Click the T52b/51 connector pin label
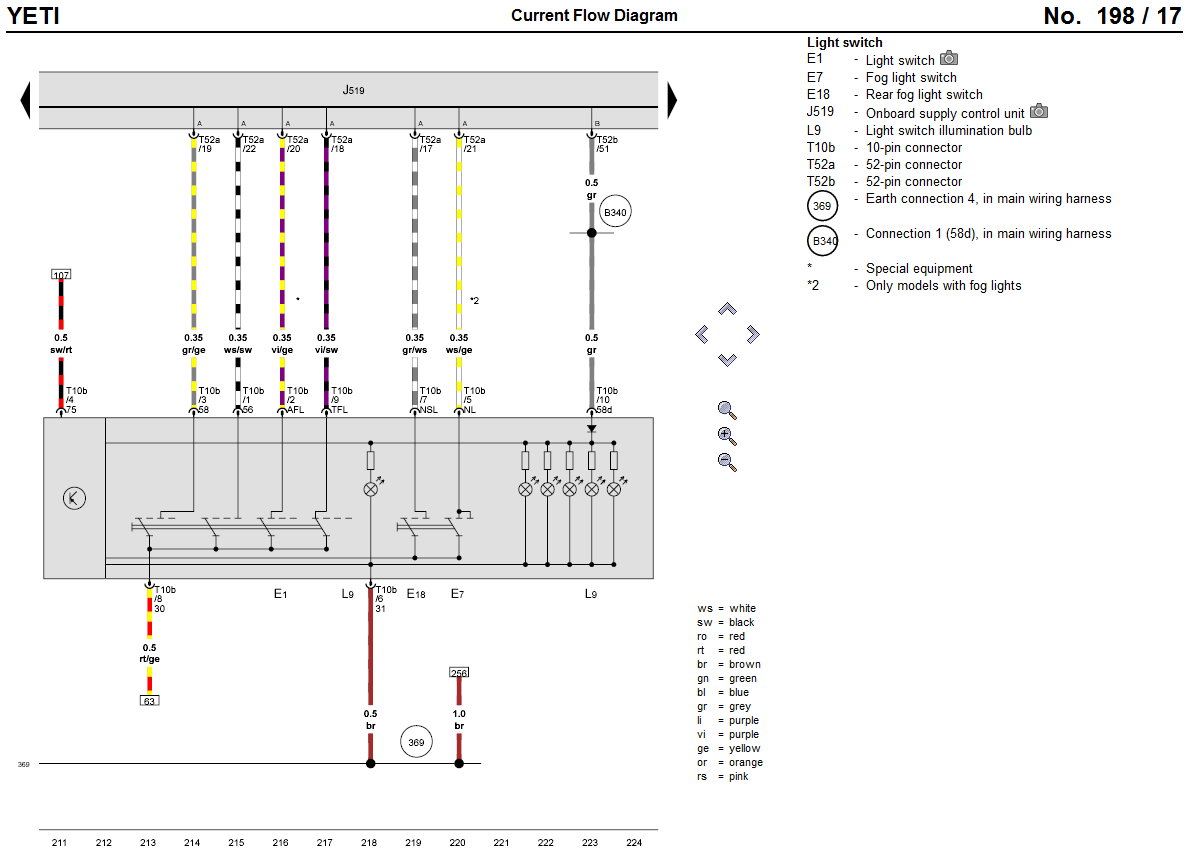The width and height of the screenshot is (1193, 864). tap(607, 145)
